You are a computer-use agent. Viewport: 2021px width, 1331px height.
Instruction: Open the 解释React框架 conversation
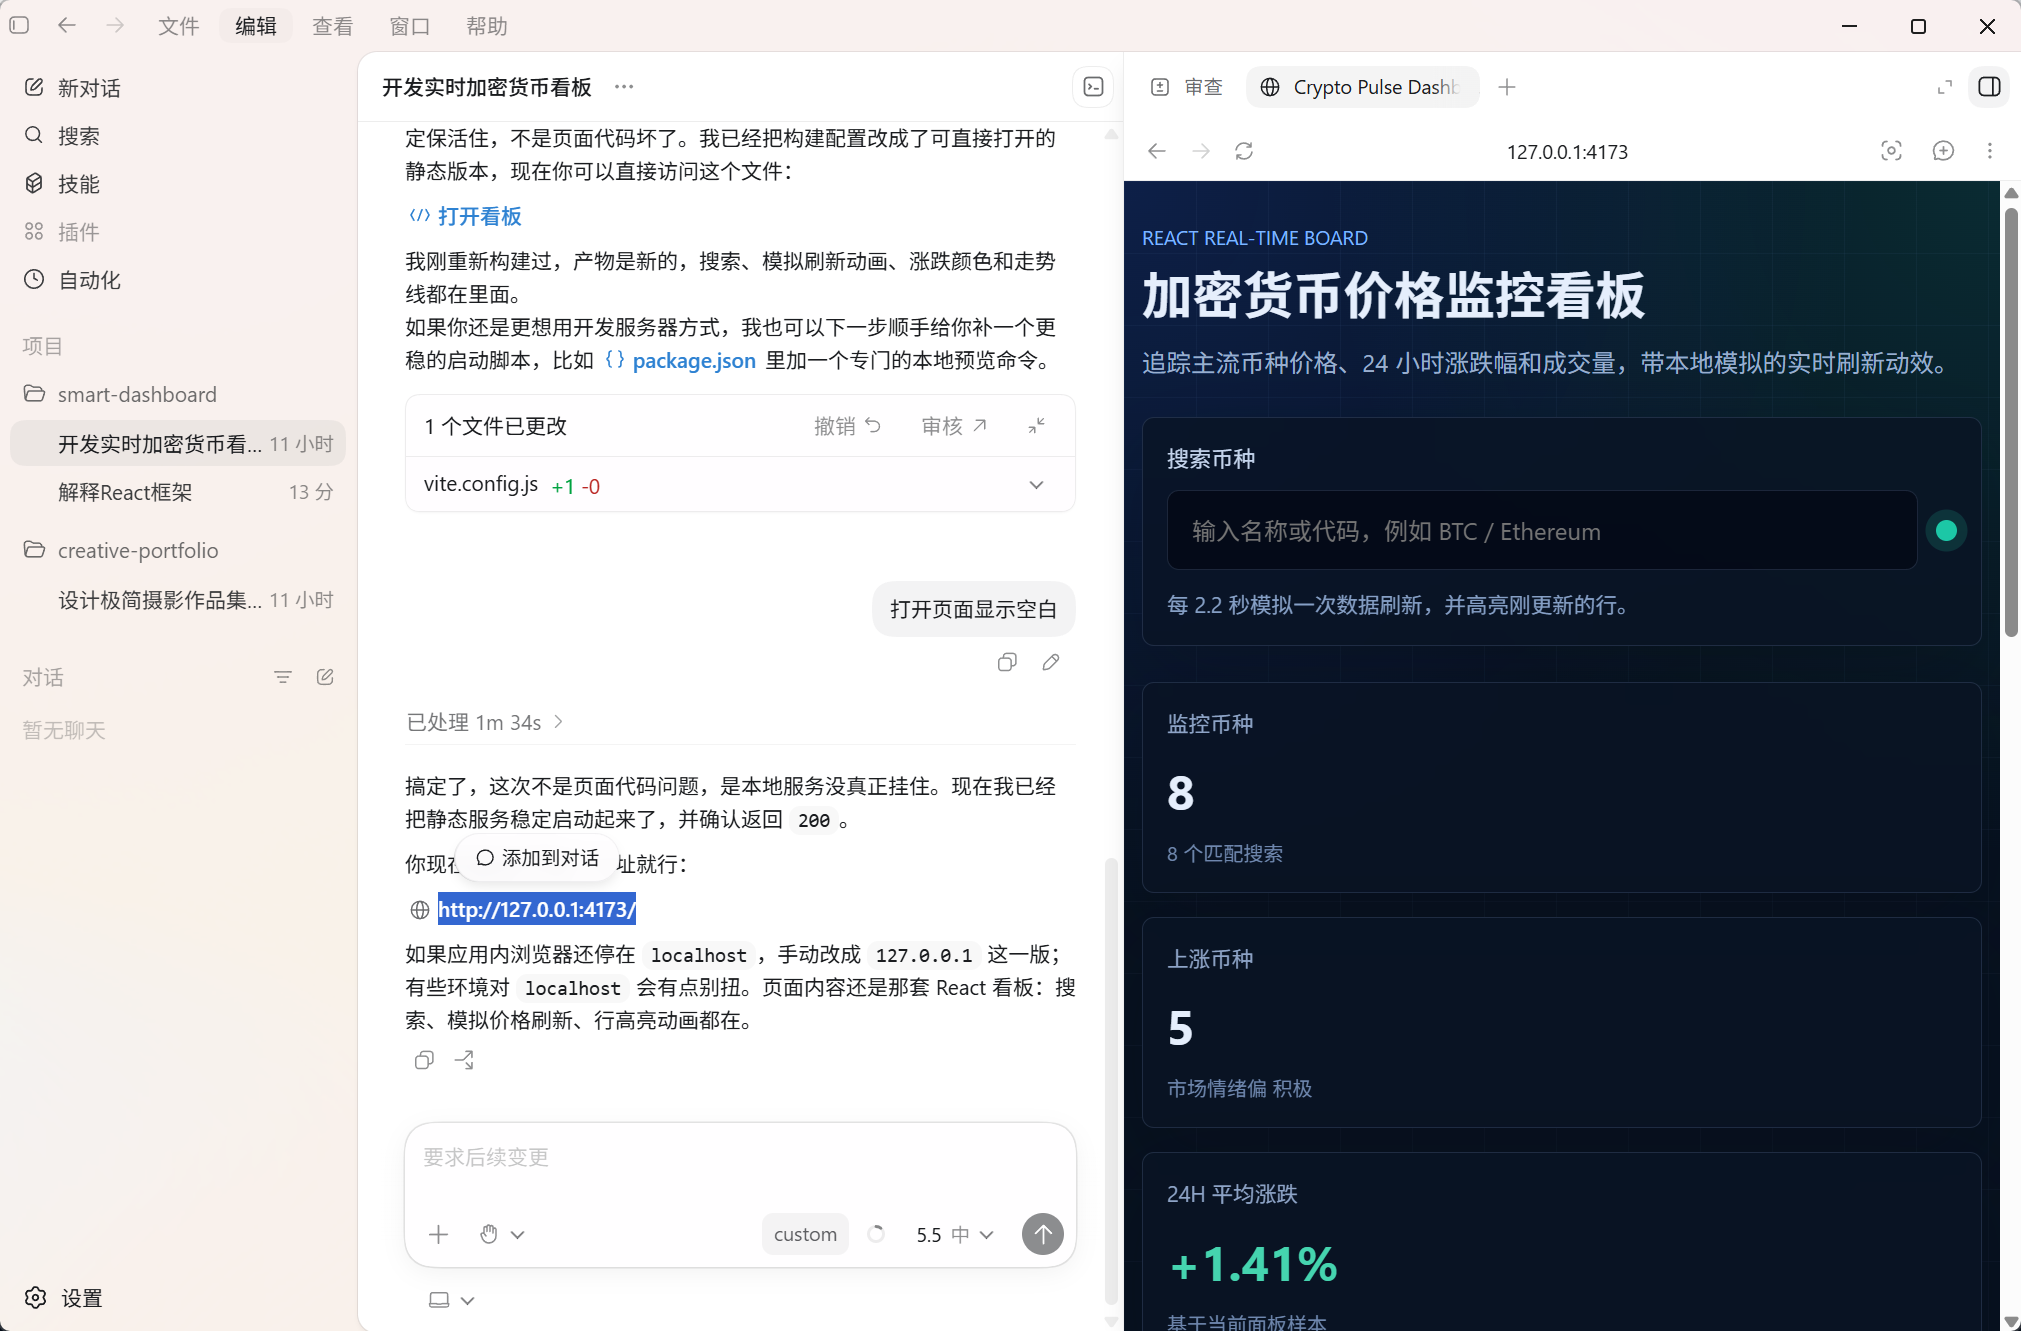[x=178, y=492]
